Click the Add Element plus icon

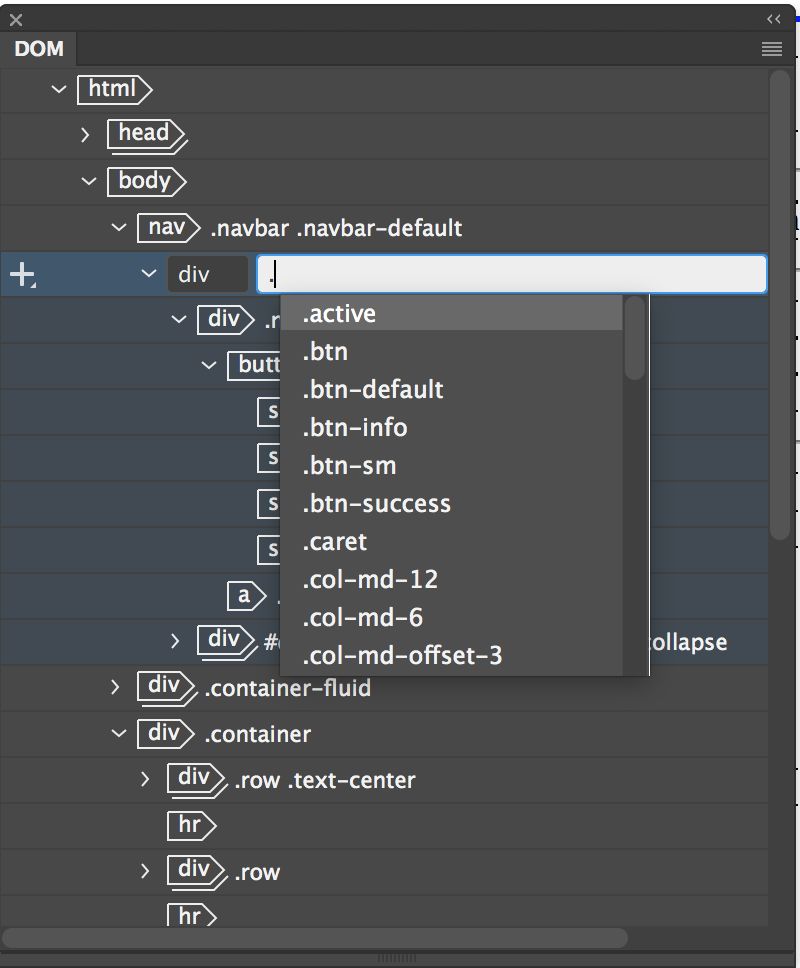click(22, 273)
